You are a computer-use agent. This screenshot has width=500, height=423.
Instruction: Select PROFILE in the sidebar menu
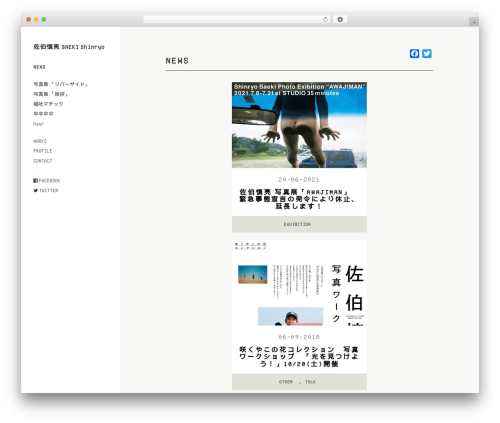[x=43, y=151]
